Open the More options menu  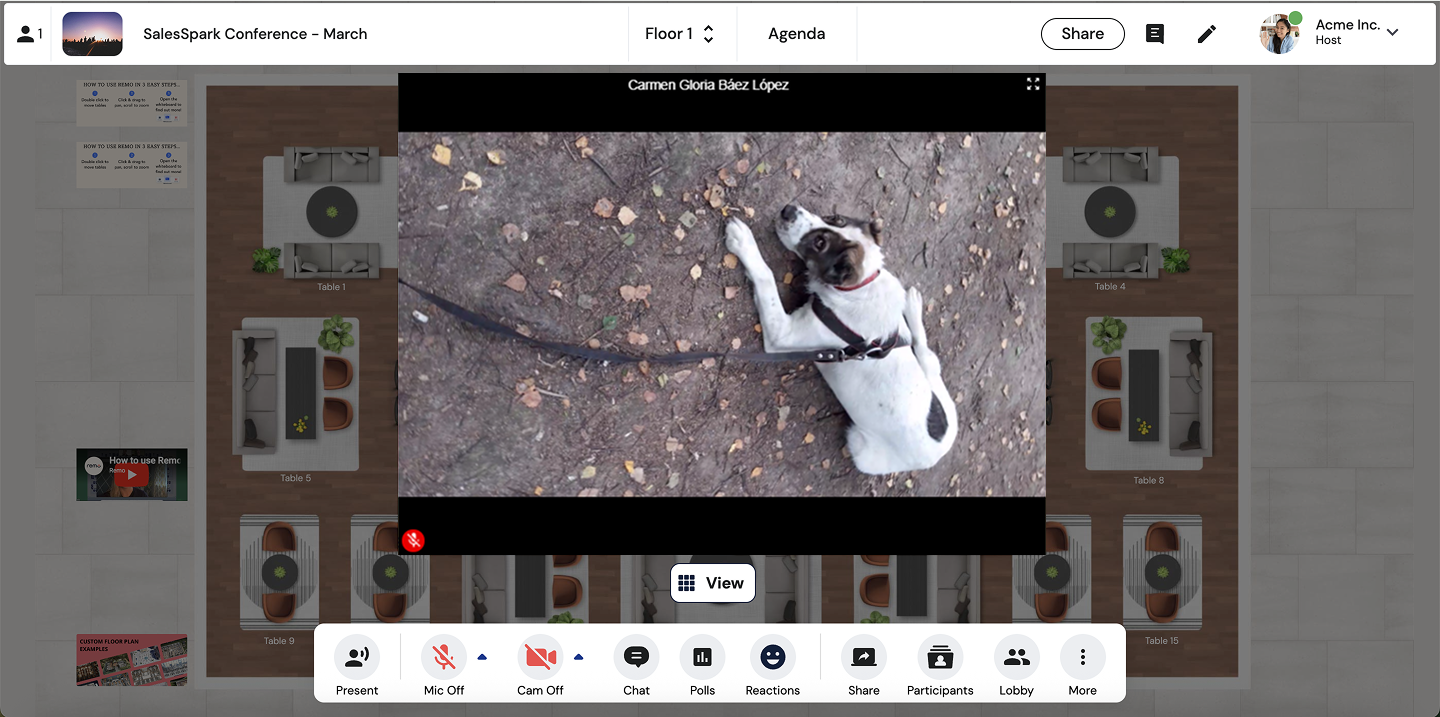1082,658
